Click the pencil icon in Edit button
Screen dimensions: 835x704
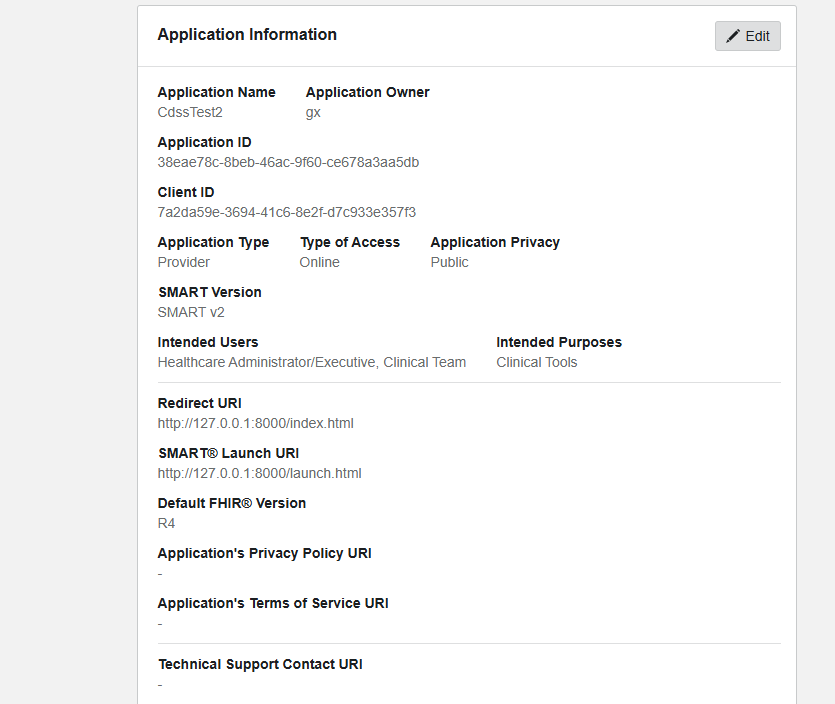pos(733,36)
